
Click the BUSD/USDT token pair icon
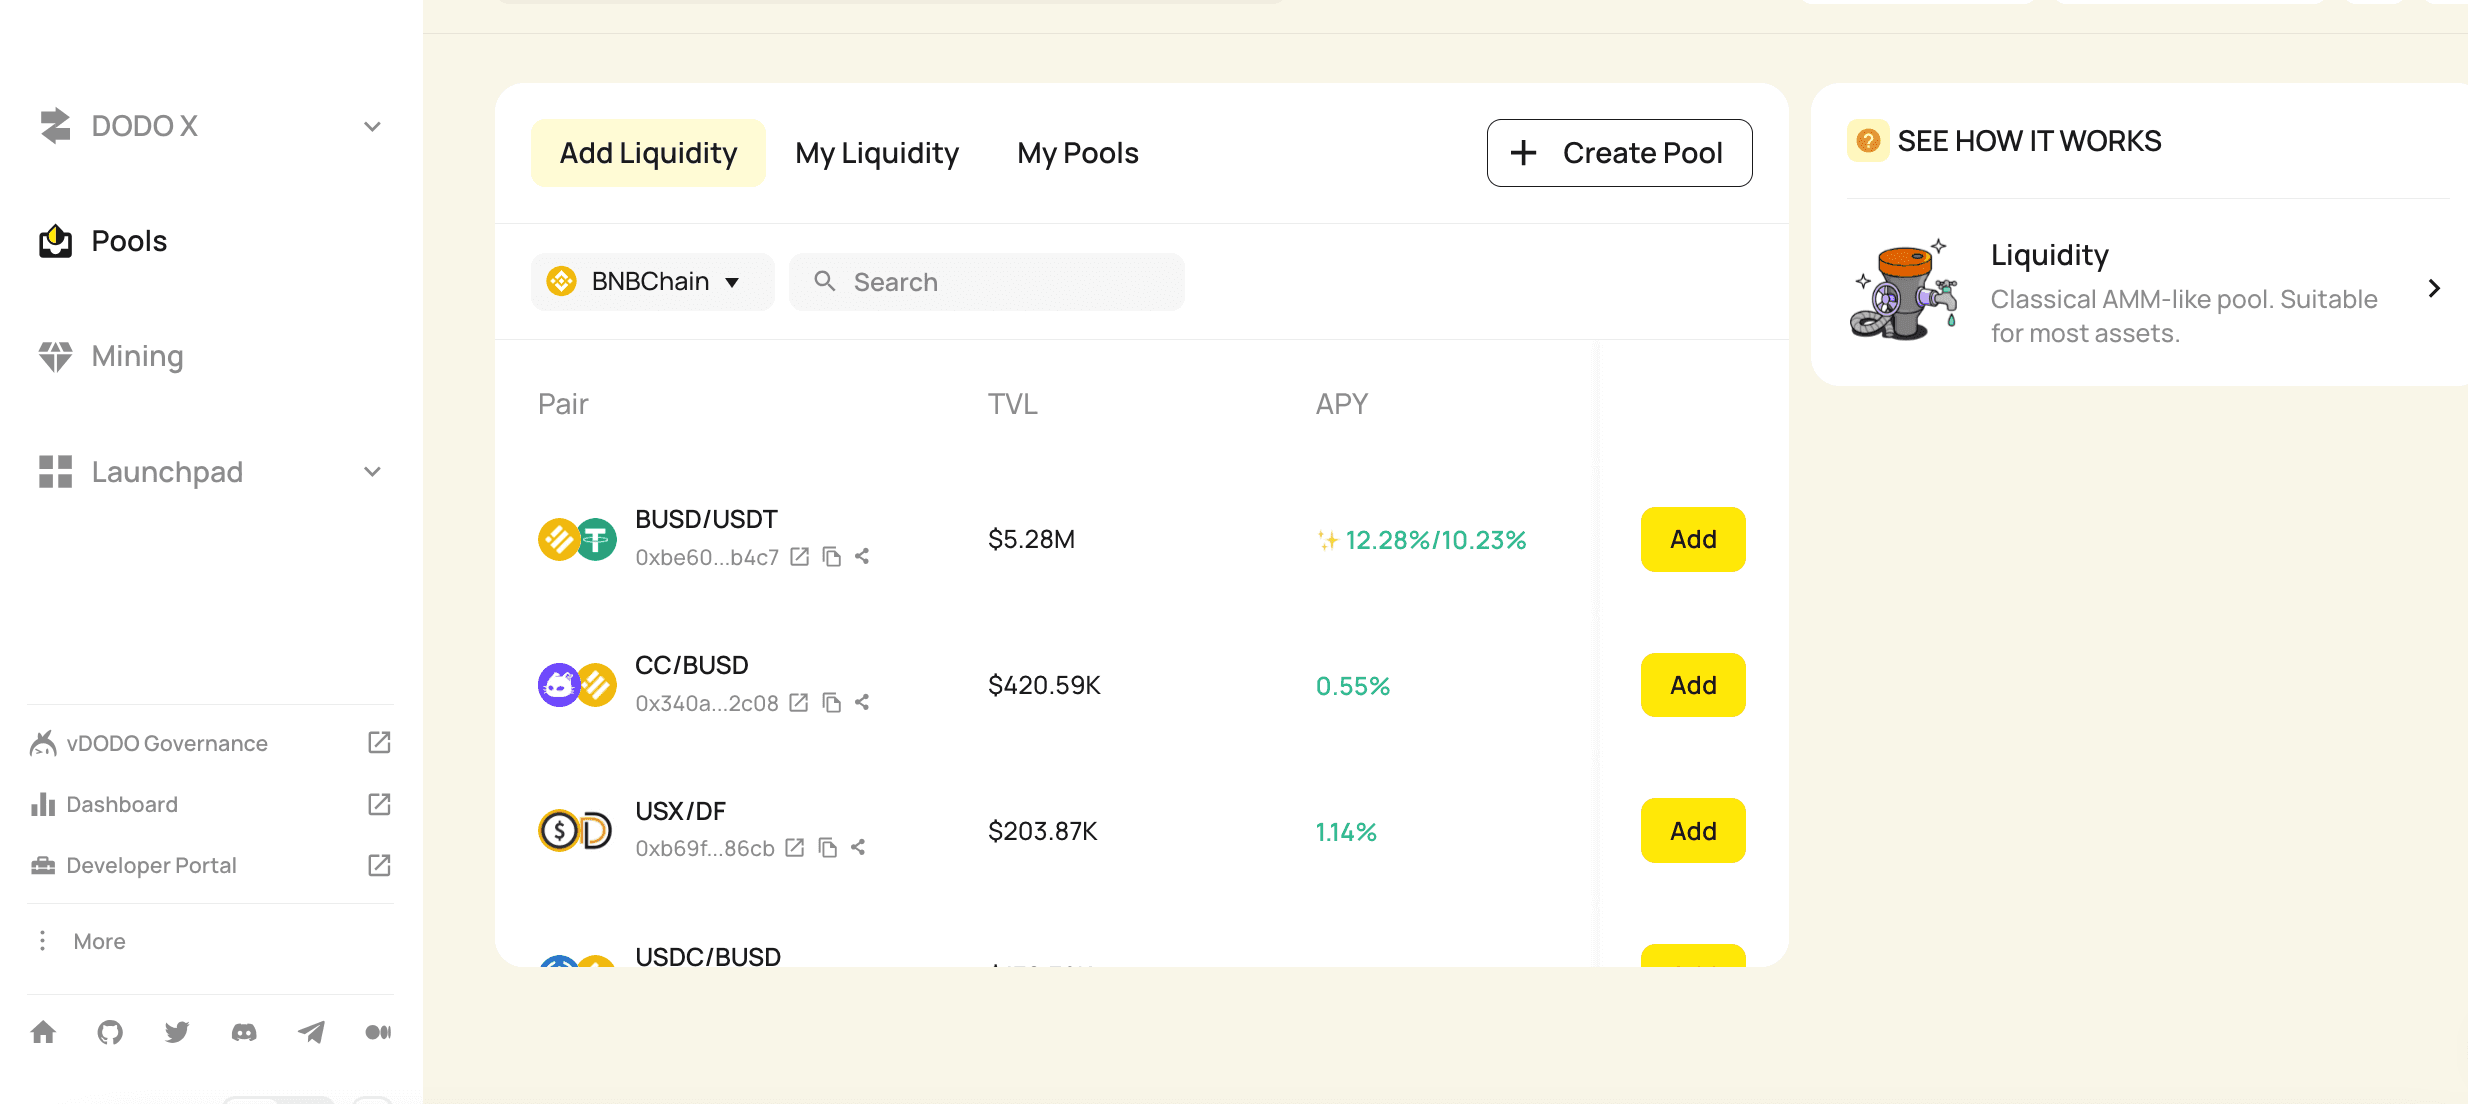coord(577,540)
